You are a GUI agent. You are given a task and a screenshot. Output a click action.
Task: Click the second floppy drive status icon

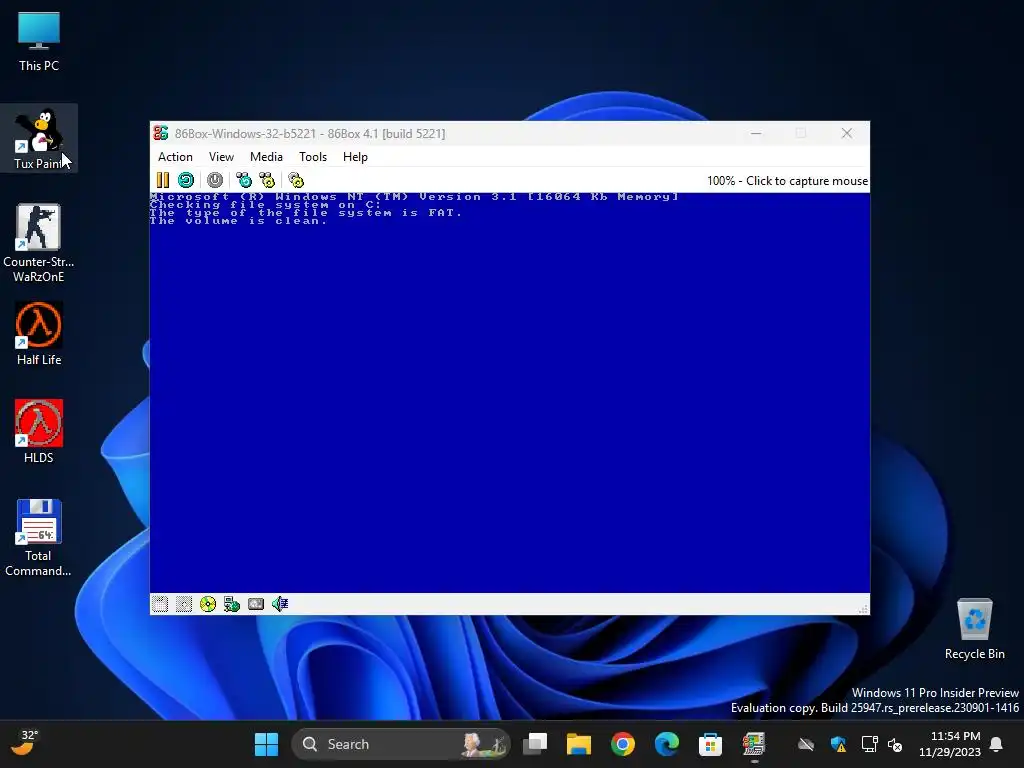[184, 604]
